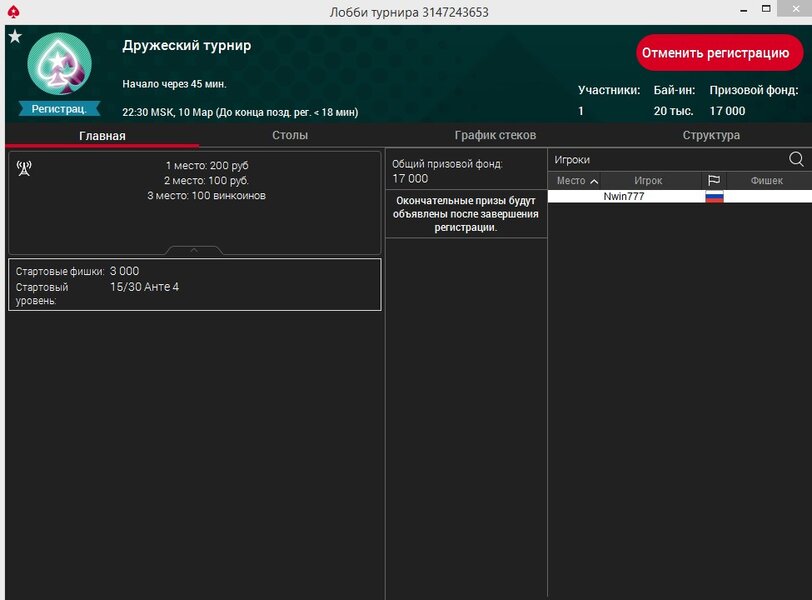Switch to the Главная tab
Screen dimensions: 812x600
pyautogui.click(x=102, y=135)
